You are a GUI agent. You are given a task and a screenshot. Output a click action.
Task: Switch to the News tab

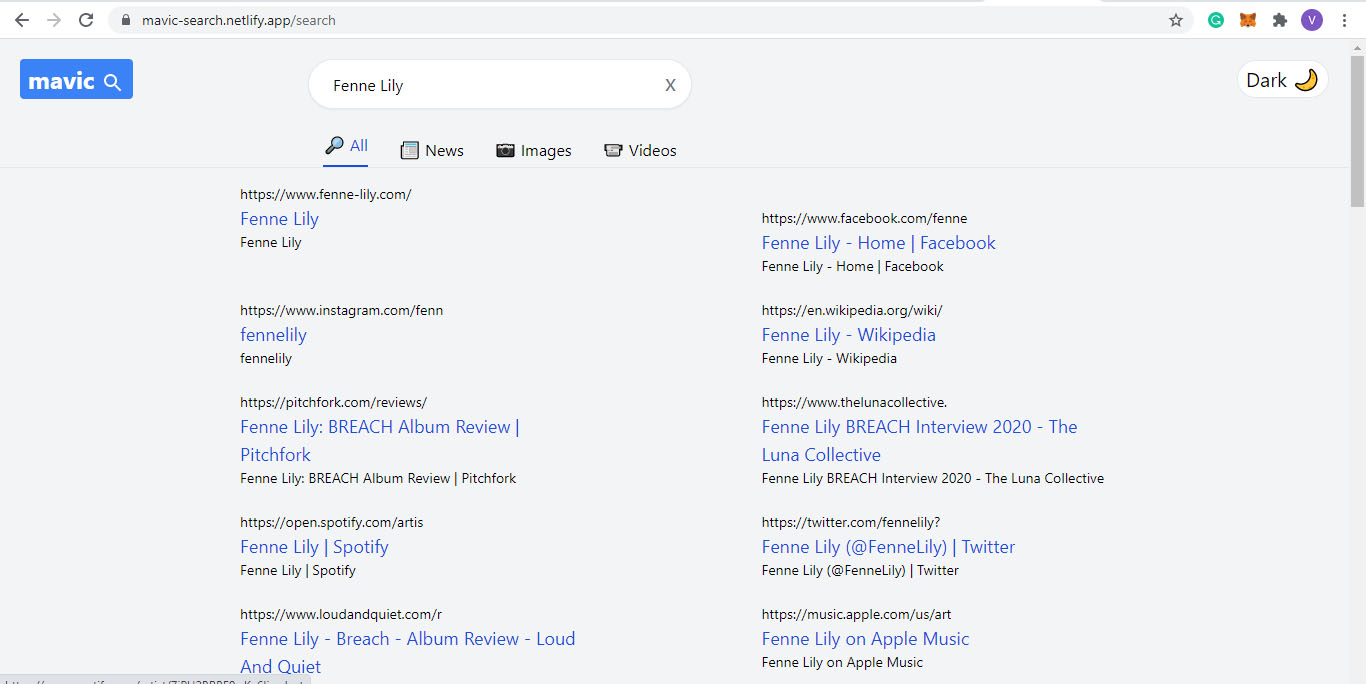pyautogui.click(x=432, y=151)
